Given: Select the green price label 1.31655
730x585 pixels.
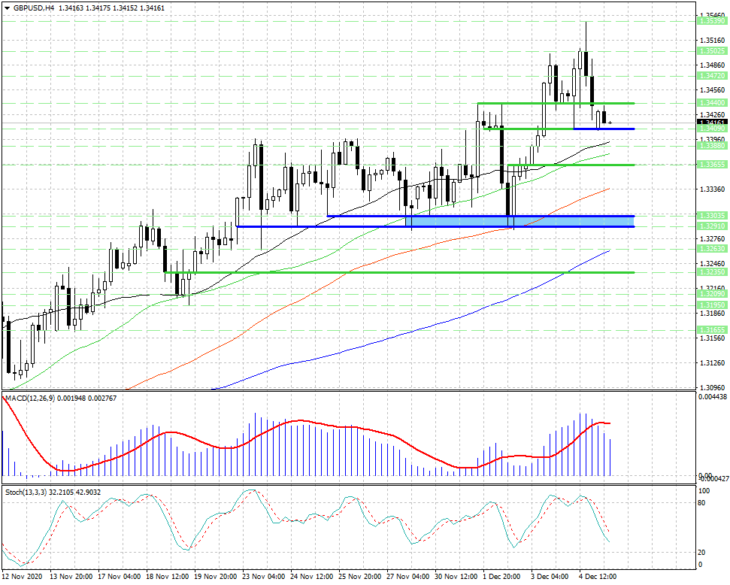Looking at the screenshot, I should (x=712, y=329).
